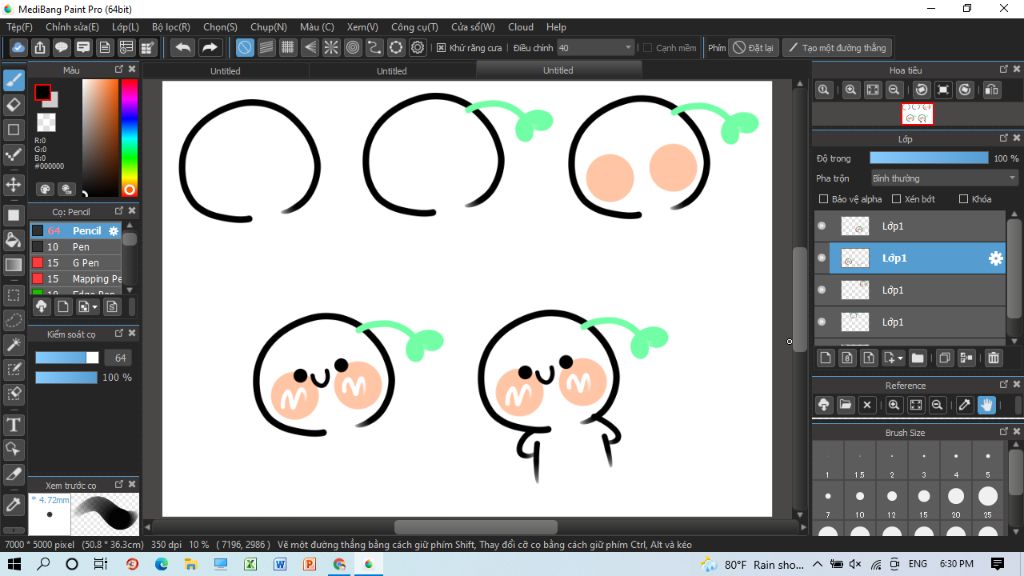Expand the add-layer dropdown arrow in Layers panel

coord(901,358)
